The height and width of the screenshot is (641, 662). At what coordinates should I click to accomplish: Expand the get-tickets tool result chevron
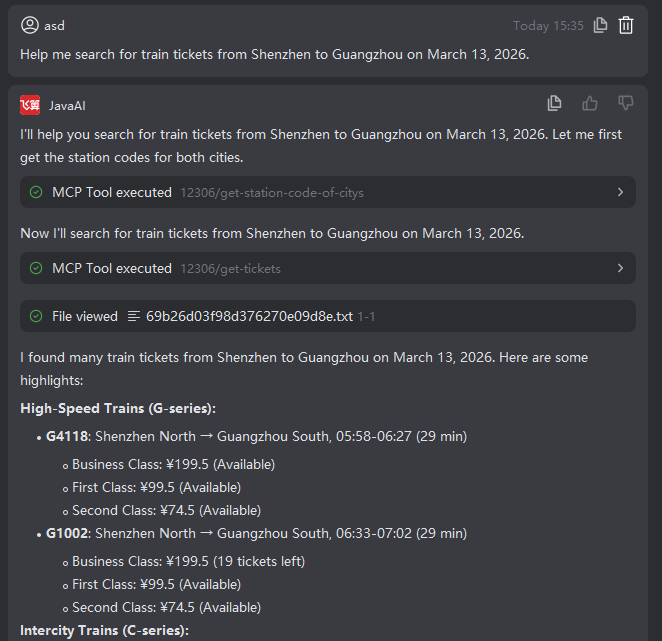[620, 268]
